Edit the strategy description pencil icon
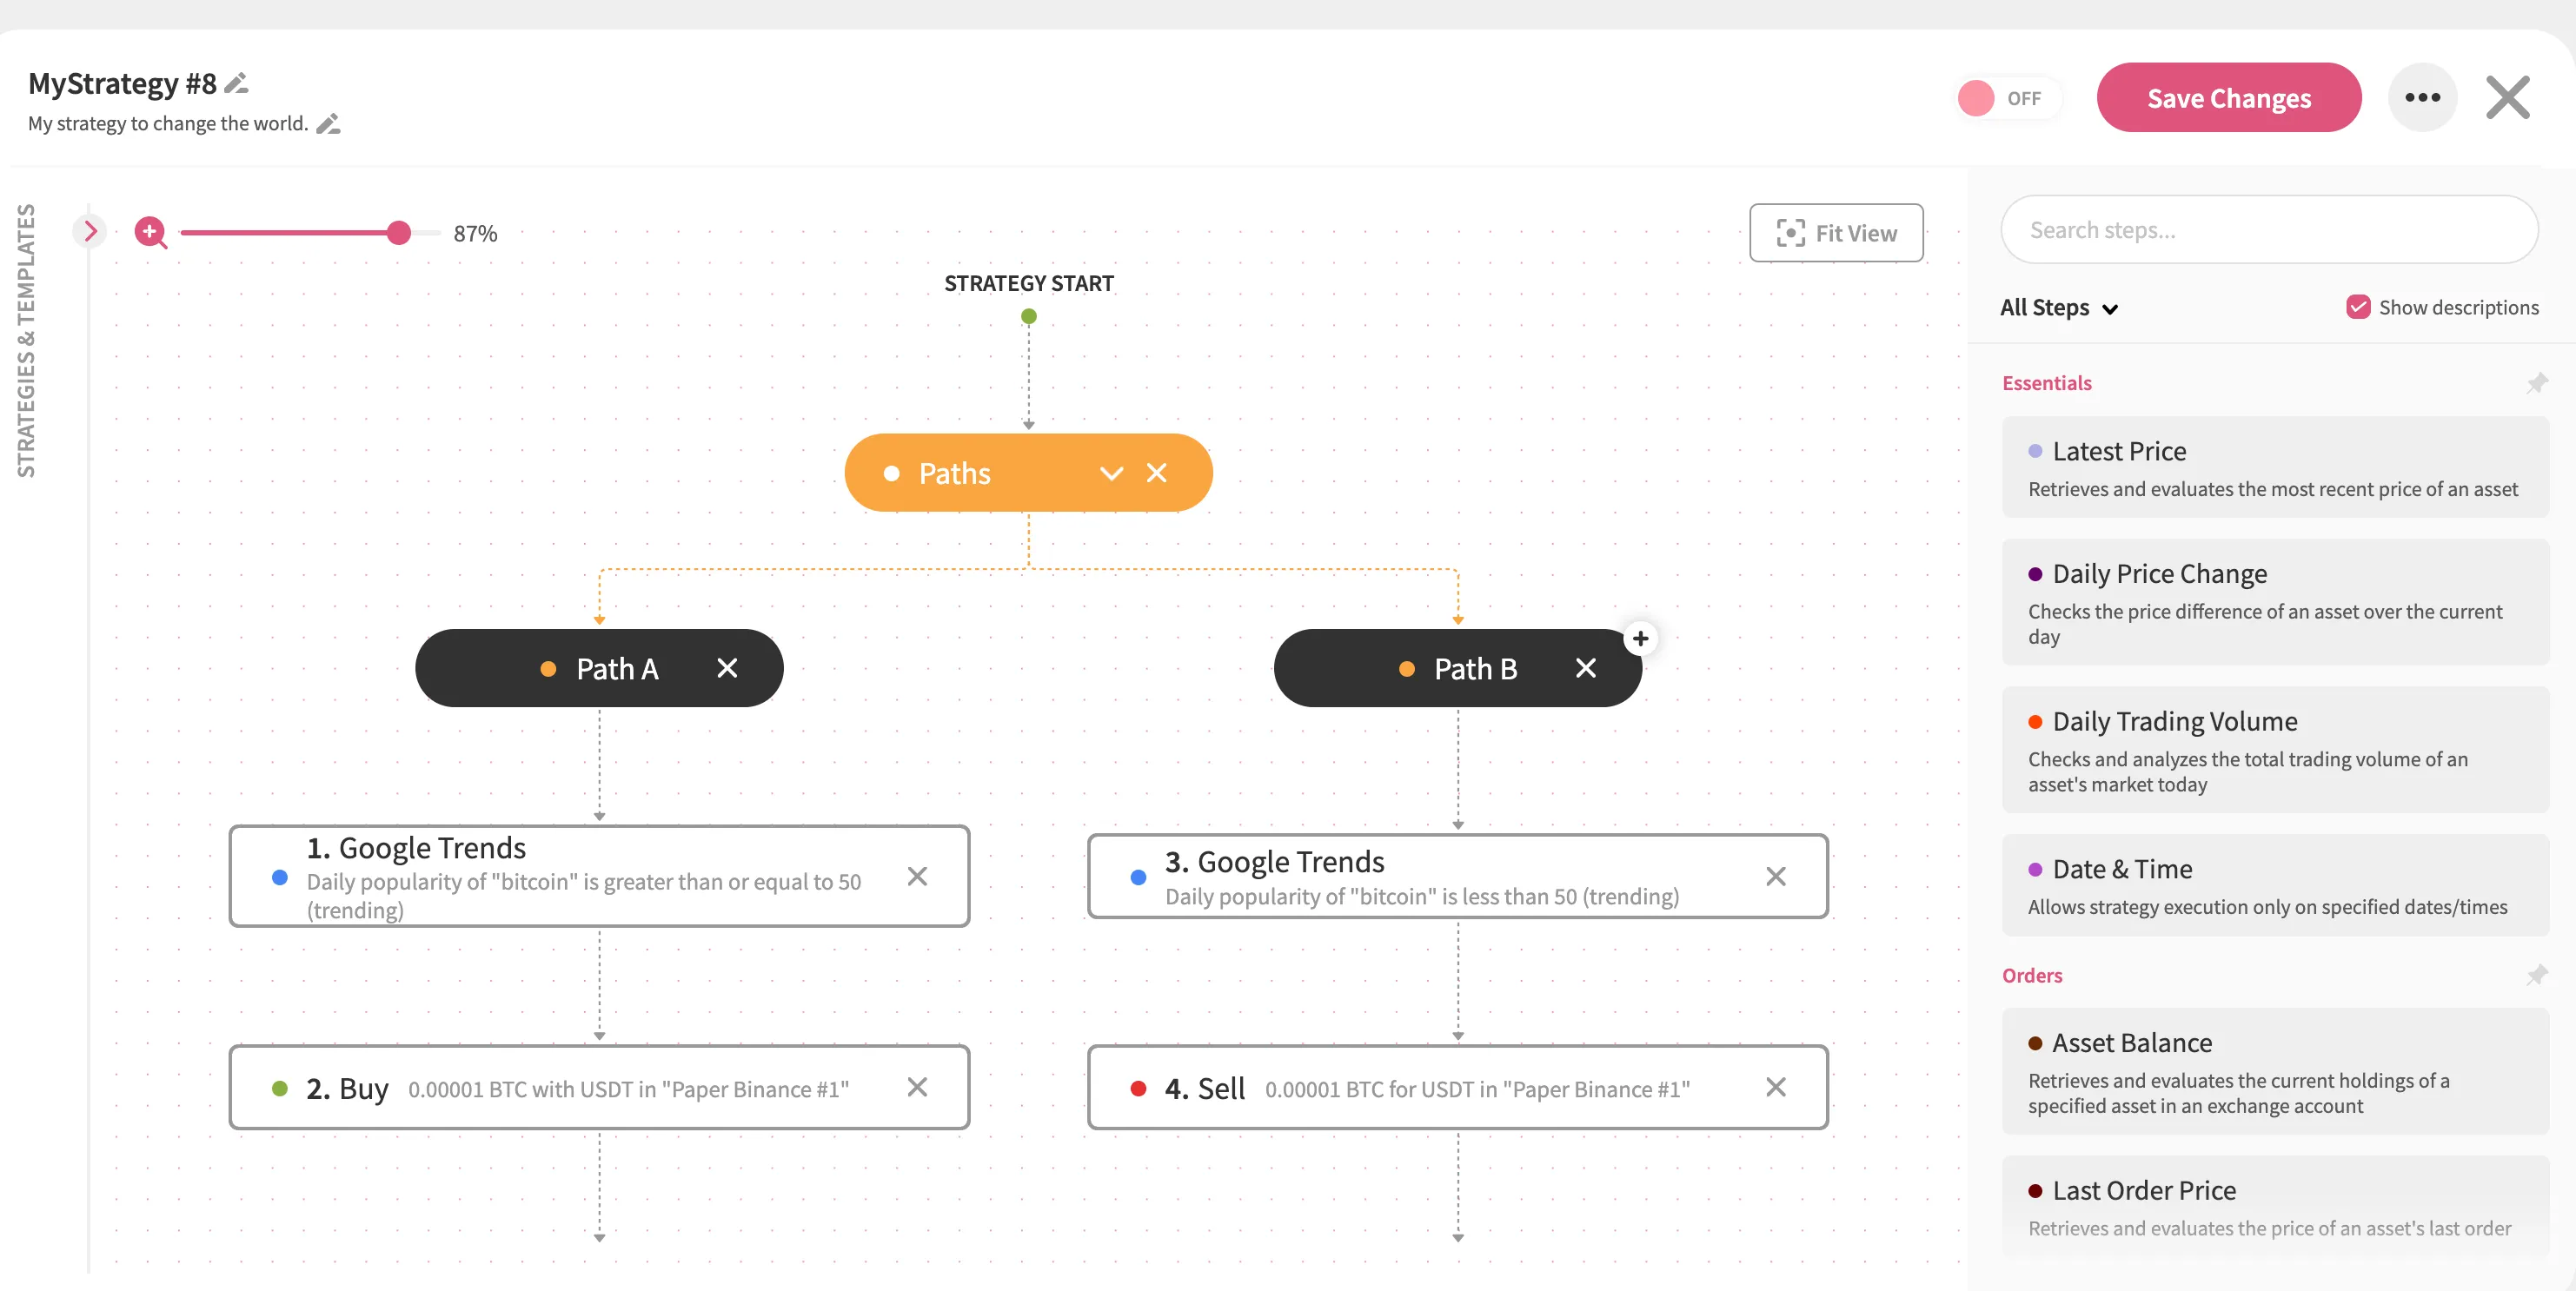Image resolution: width=2576 pixels, height=1291 pixels. [328, 124]
